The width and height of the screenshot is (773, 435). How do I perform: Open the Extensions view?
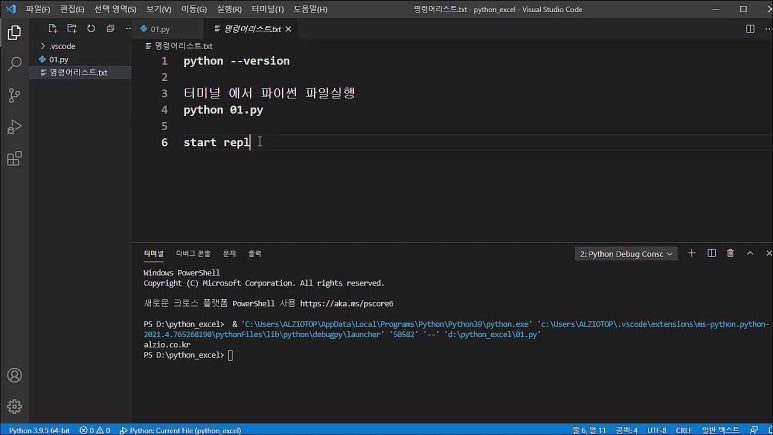point(14,158)
